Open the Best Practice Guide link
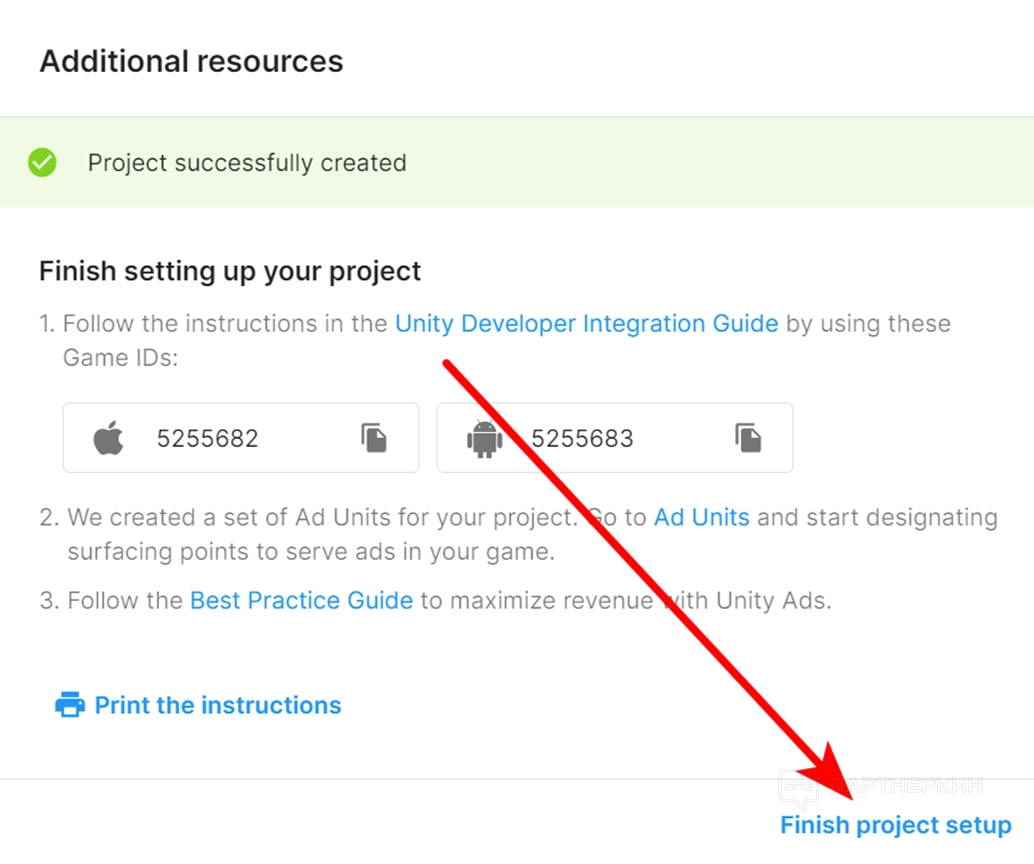 pos(301,601)
